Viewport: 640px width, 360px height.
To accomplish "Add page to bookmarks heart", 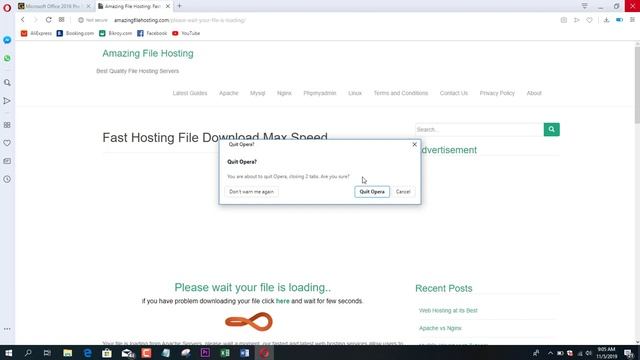I will (589, 20).
